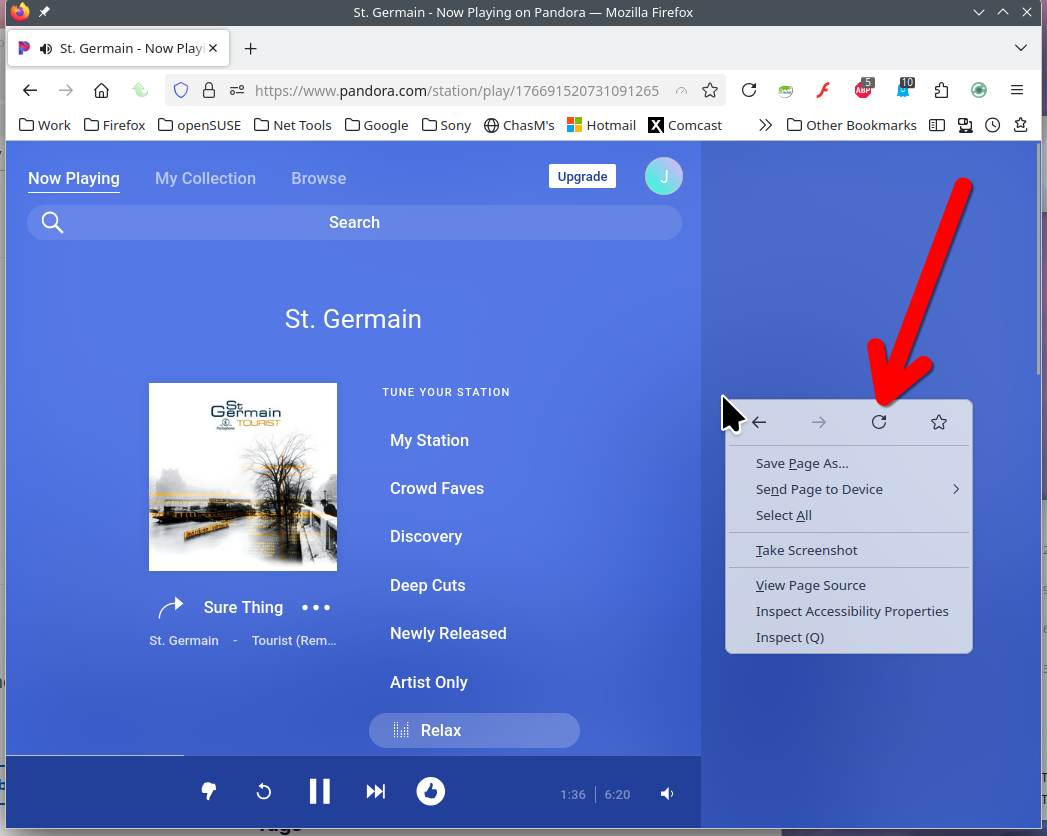Click the Pandora Search field

coord(354,222)
